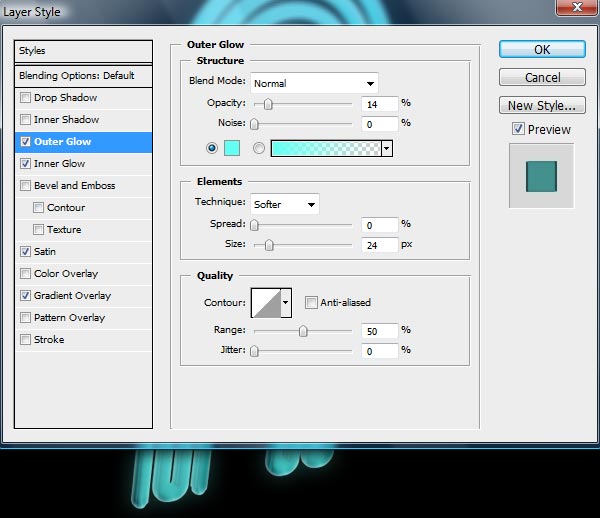Select the solid color radio button
The height and width of the screenshot is (518, 600).
tap(212, 148)
